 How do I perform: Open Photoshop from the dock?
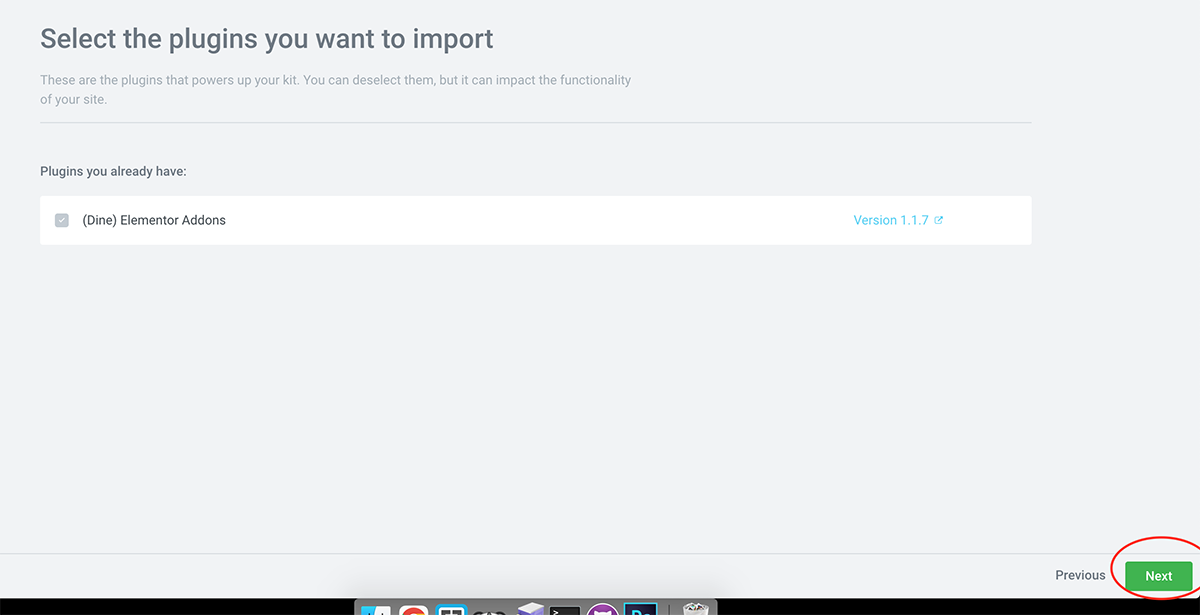640,609
